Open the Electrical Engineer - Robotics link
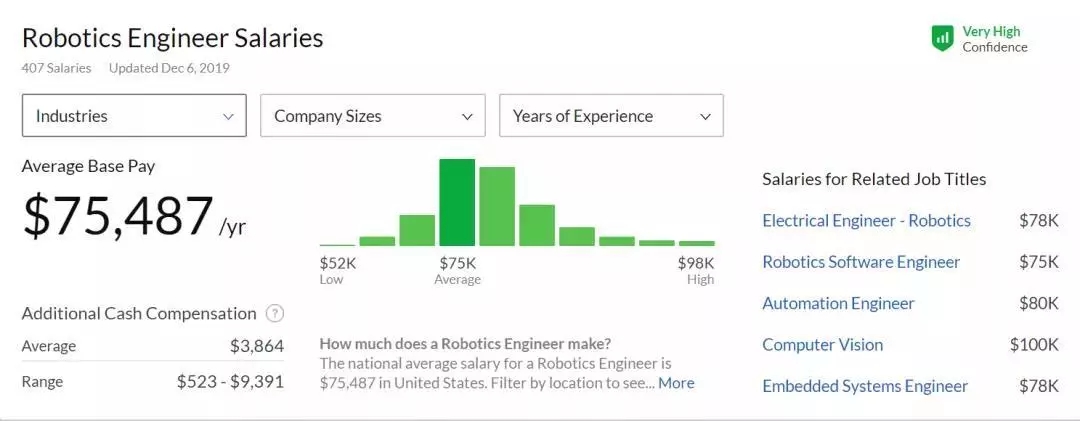 tap(866, 221)
